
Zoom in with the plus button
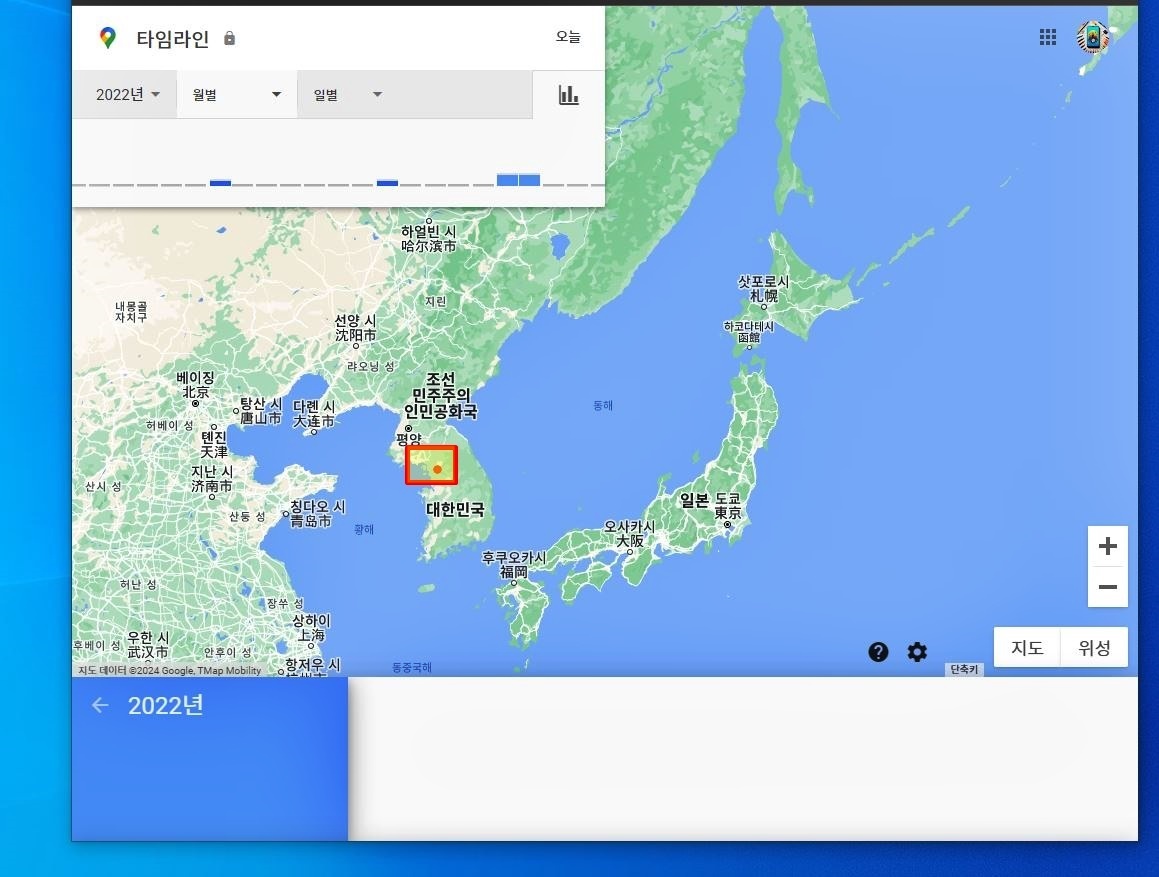[x=1107, y=546]
